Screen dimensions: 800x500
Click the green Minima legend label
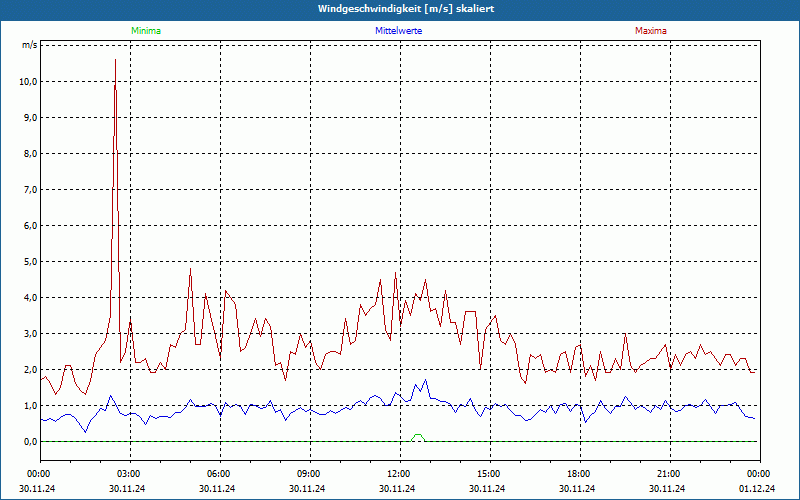146,31
